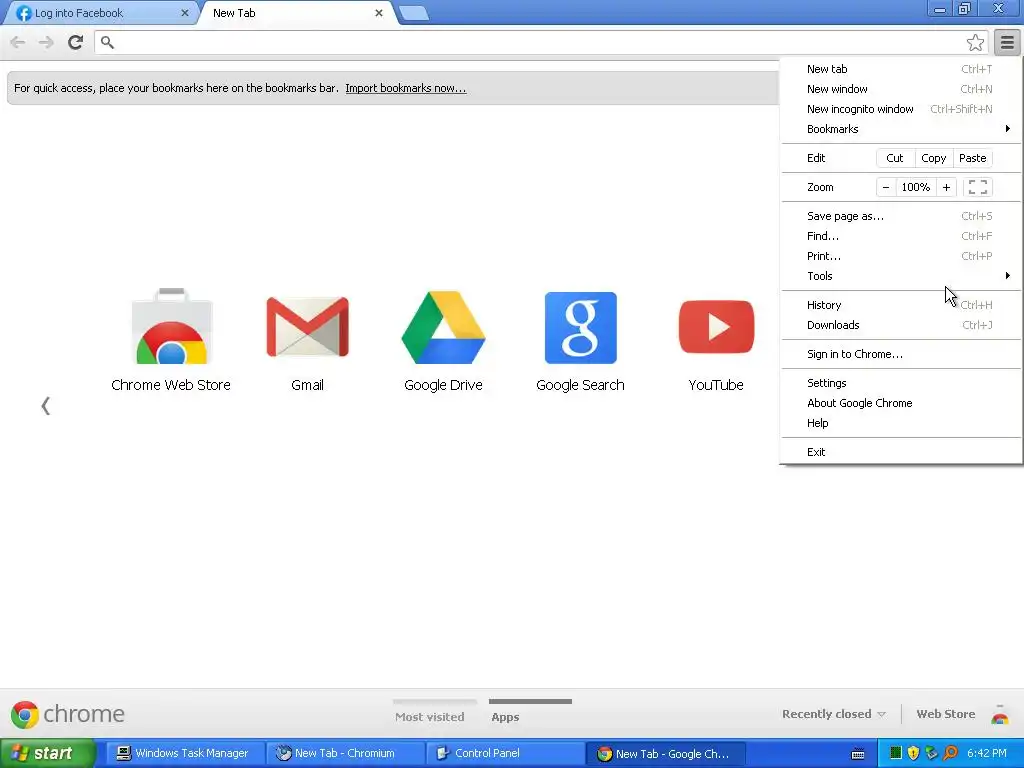Select Print... from the menu
This screenshot has height=768, width=1024.
pyautogui.click(x=902, y=256)
